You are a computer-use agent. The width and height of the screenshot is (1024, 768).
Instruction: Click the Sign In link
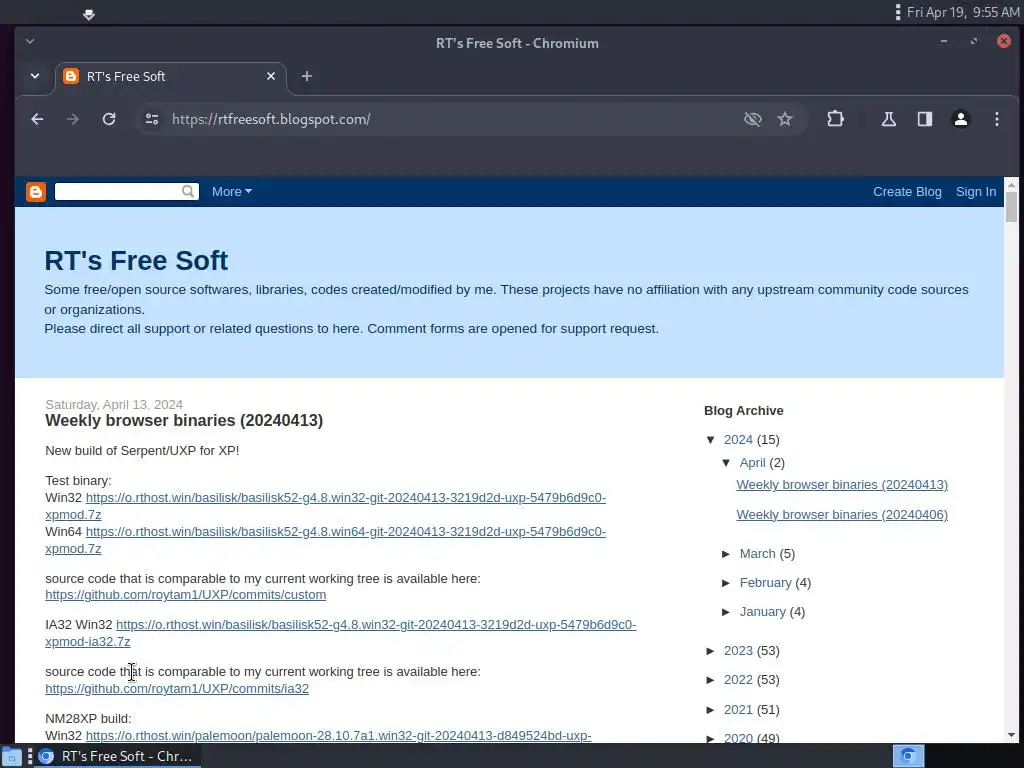tap(976, 192)
